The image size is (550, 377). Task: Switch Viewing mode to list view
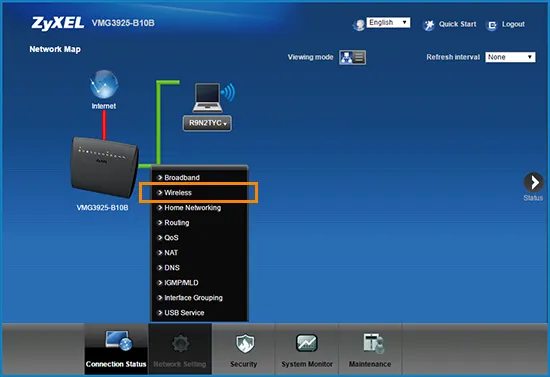pyautogui.click(x=359, y=57)
